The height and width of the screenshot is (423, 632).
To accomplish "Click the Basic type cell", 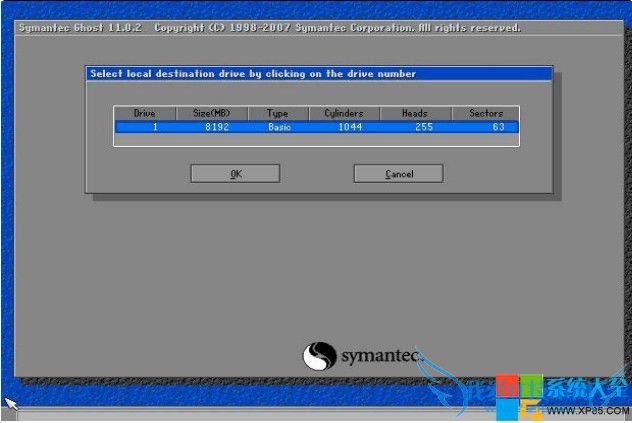I will coord(279,127).
